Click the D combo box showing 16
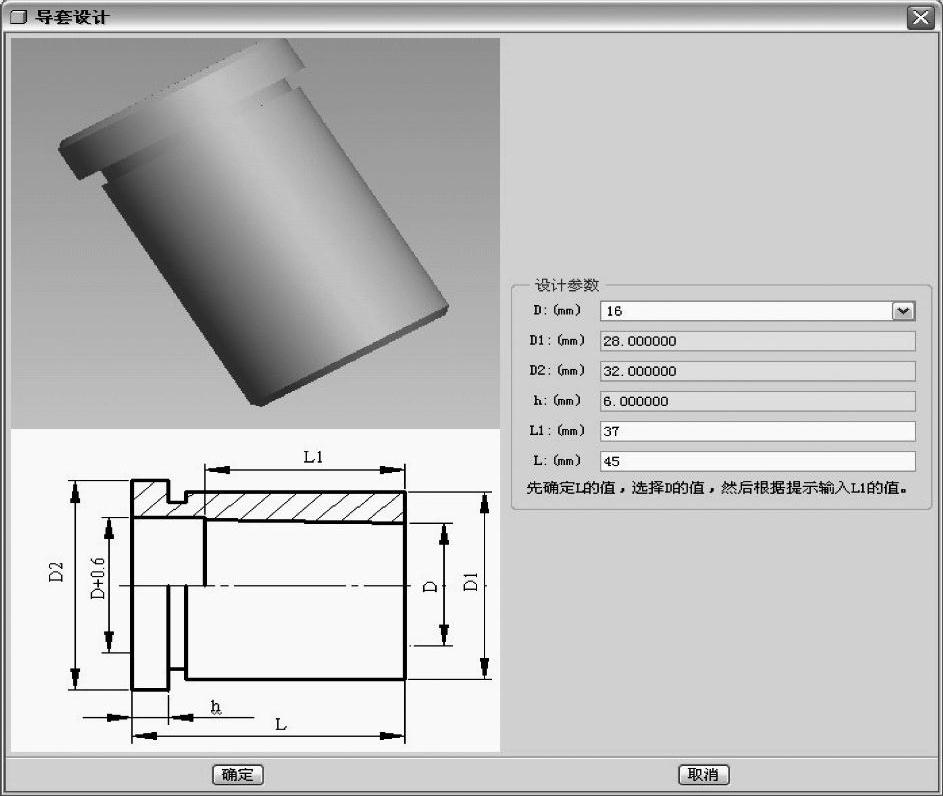 (745, 311)
